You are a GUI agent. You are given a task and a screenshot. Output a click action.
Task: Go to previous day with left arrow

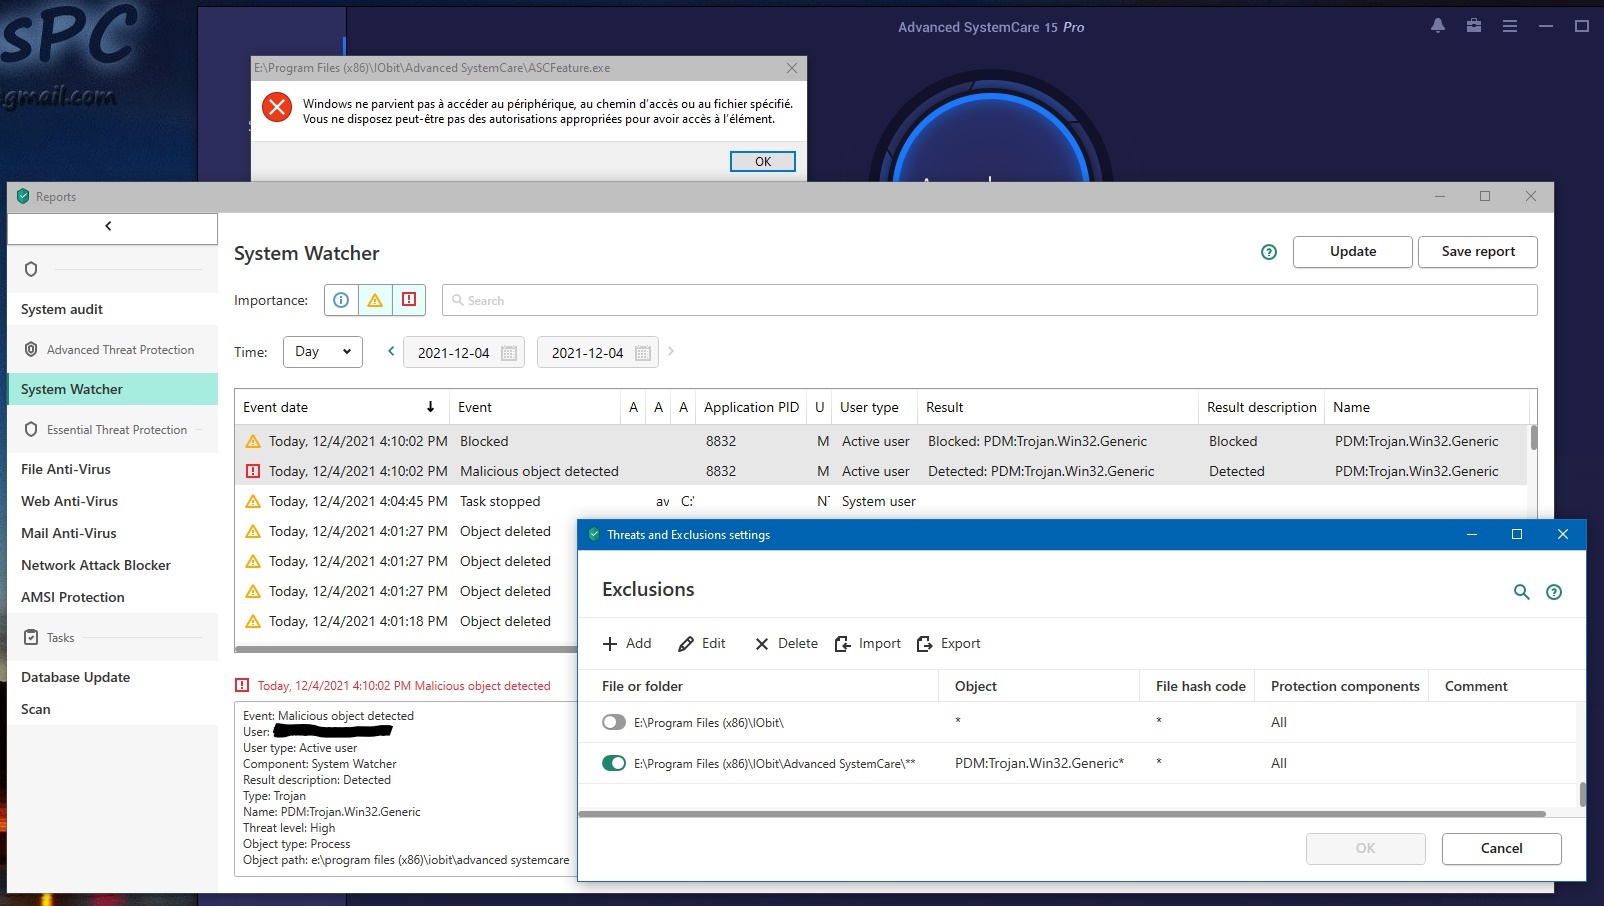coord(391,351)
